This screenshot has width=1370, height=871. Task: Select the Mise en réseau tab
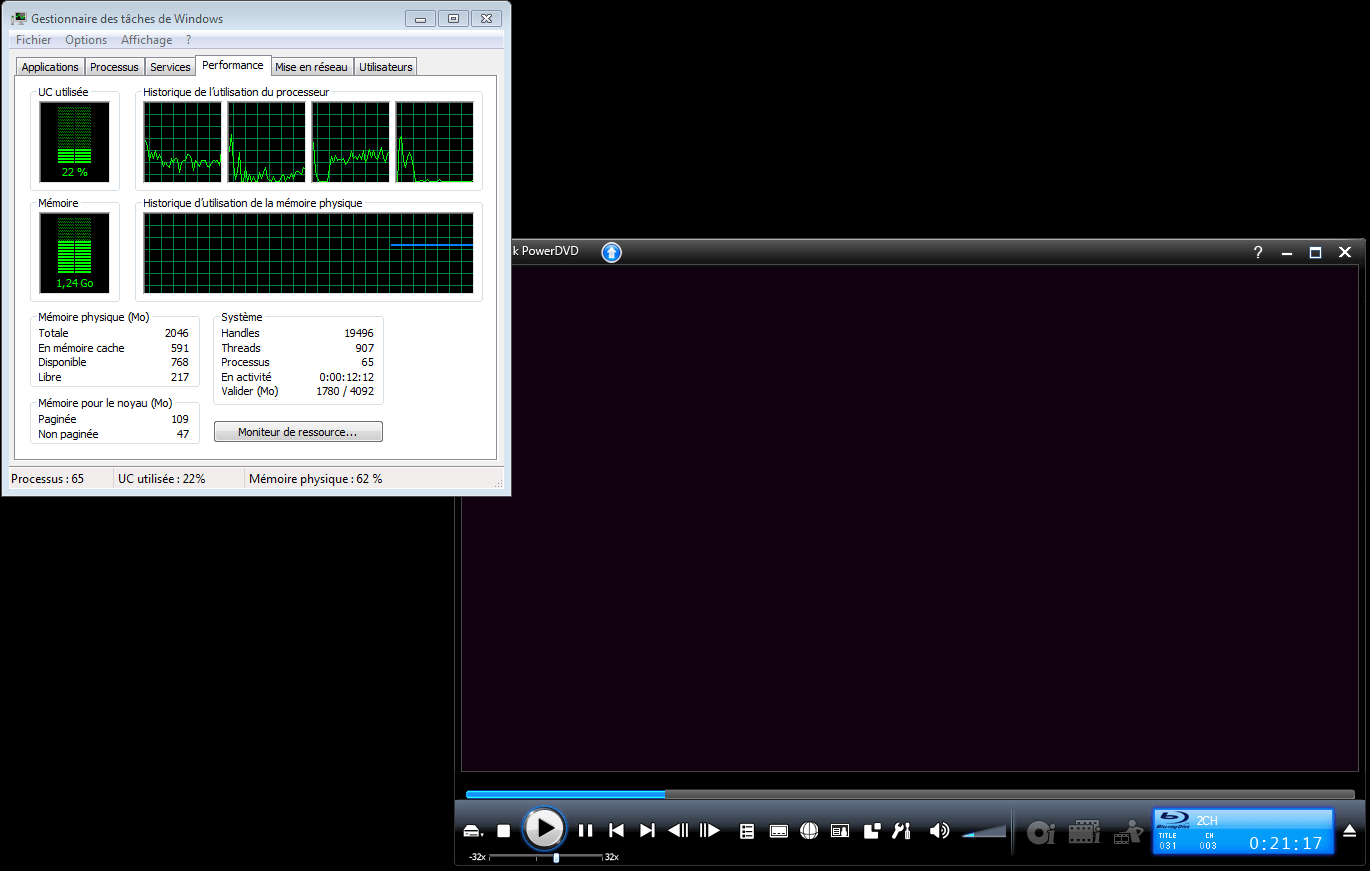coord(312,67)
